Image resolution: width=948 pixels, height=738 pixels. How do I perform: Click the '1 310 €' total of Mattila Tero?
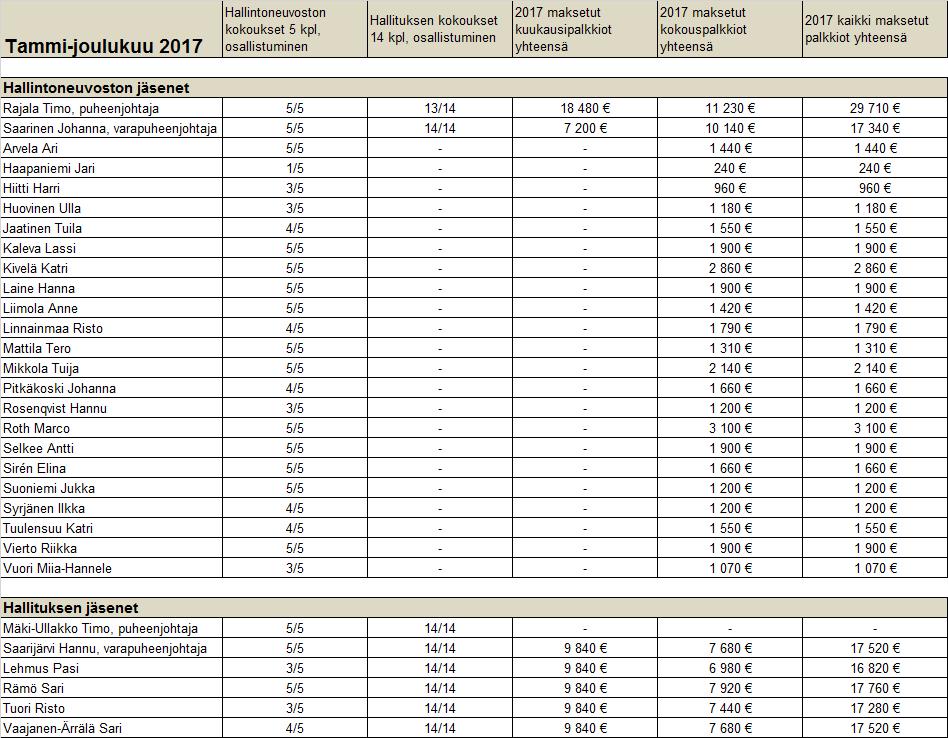point(875,348)
